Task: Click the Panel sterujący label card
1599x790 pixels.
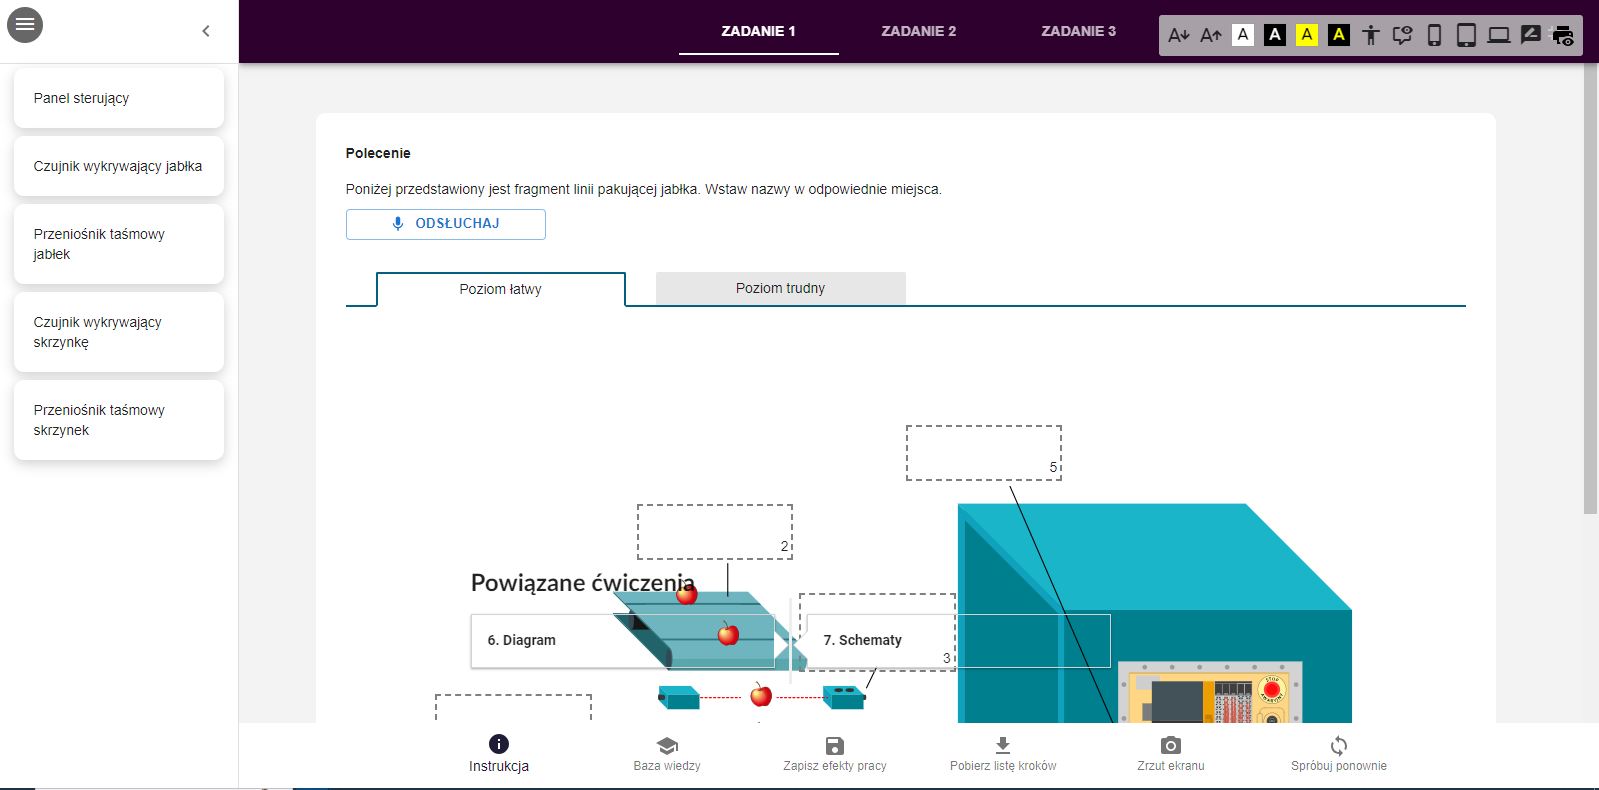Action: coord(118,98)
